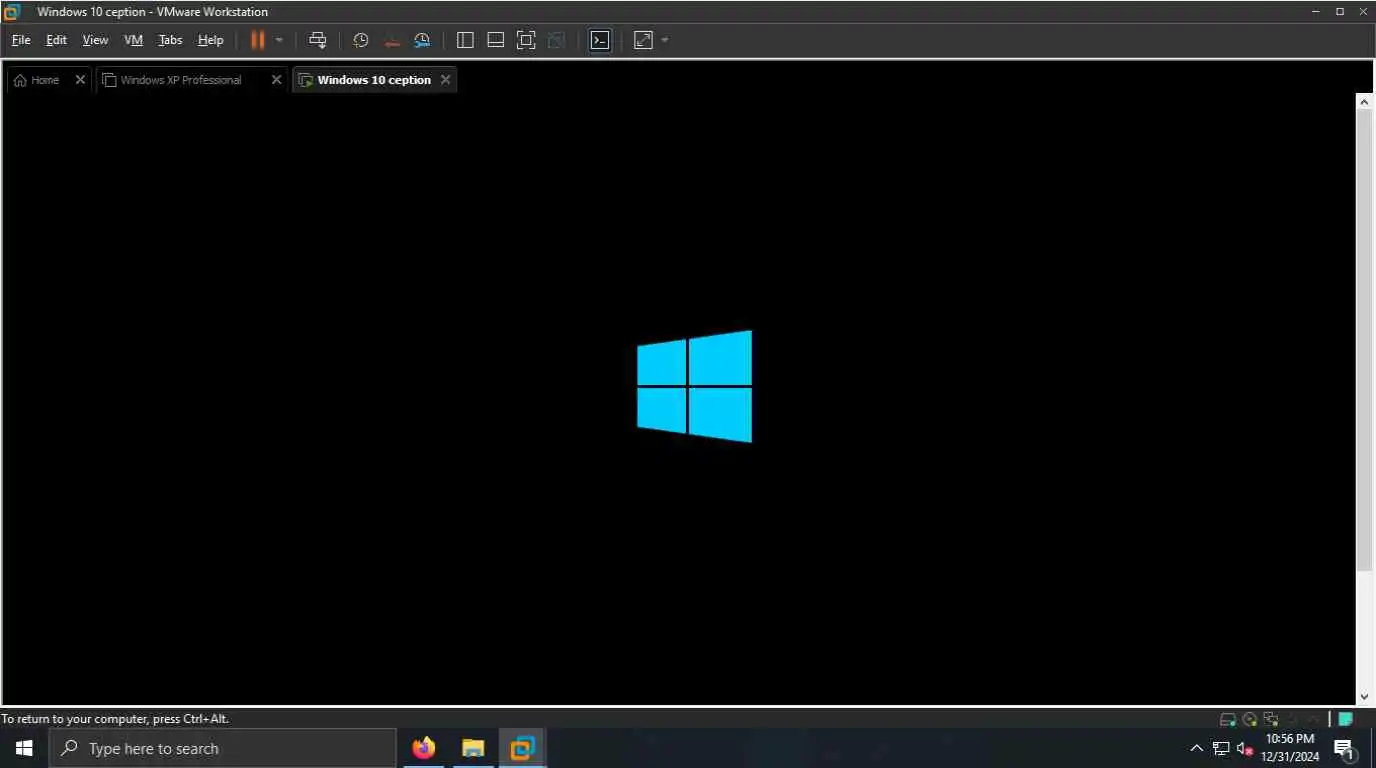The width and height of the screenshot is (1376, 768).
Task: Click the taskbar search box
Action: click(222, 748)
